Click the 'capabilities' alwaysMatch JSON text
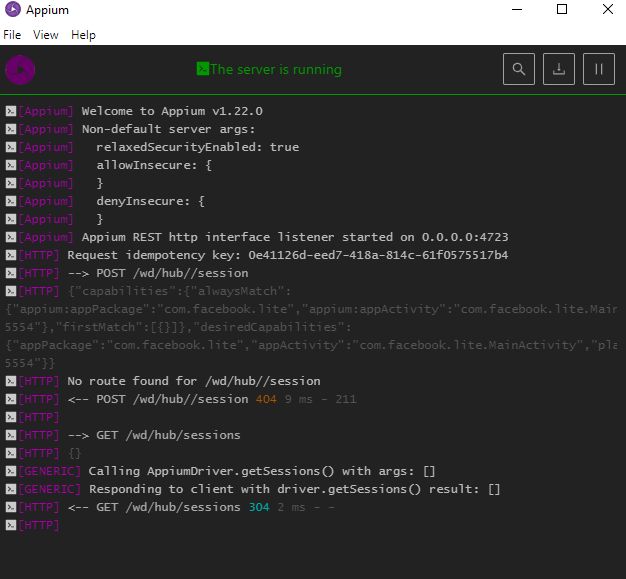The height and width of the screenshot is (579, 626). (180, 291)
